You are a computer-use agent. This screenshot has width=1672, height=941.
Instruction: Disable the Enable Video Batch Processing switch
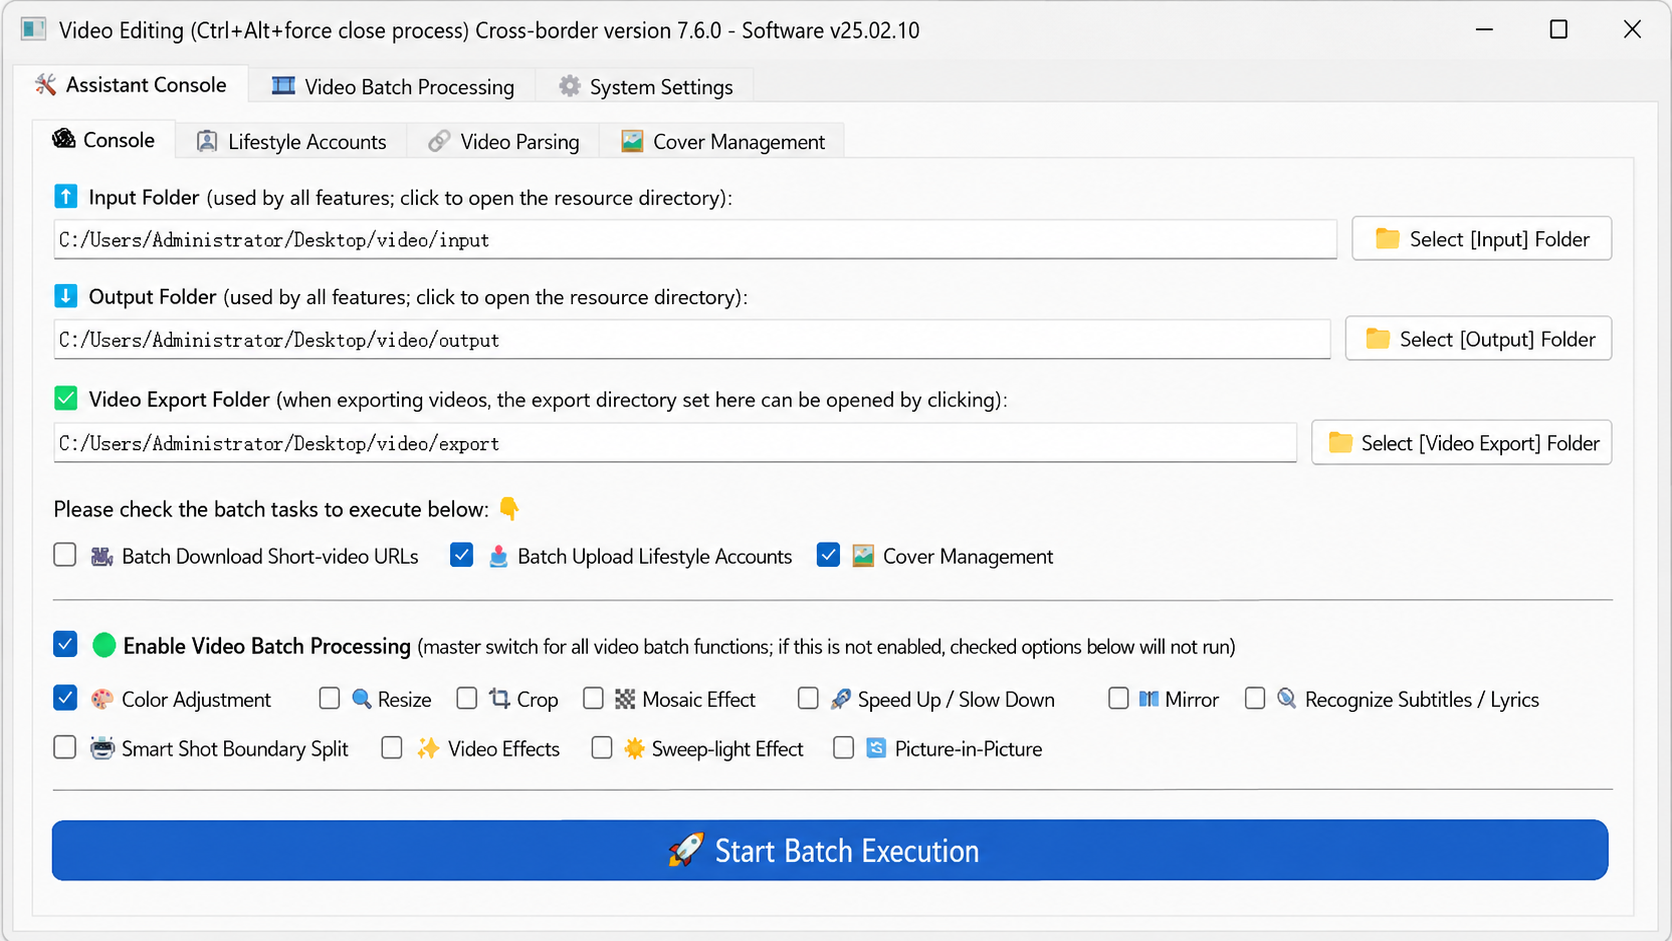coord(65,645)
